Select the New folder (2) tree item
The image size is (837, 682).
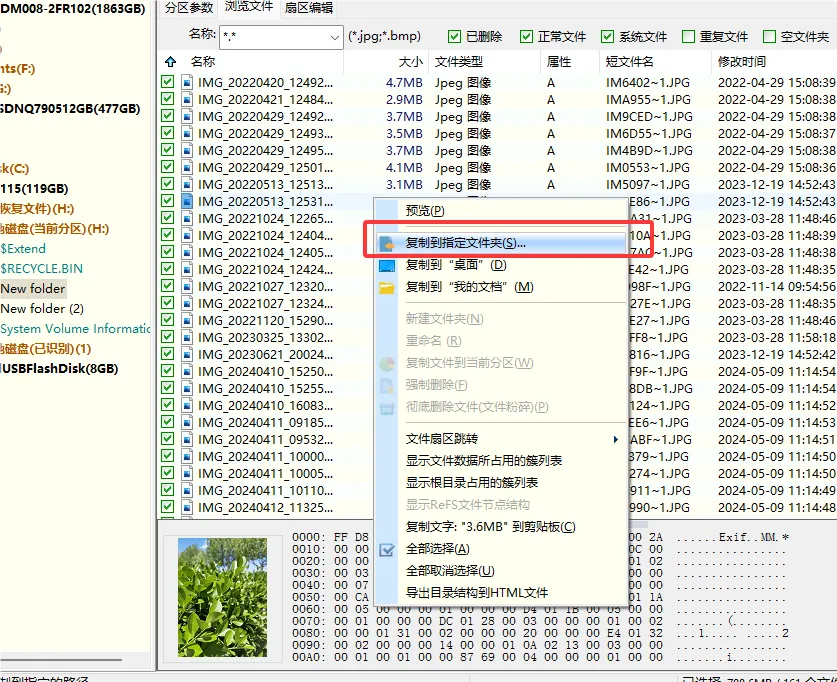point(42,308)
